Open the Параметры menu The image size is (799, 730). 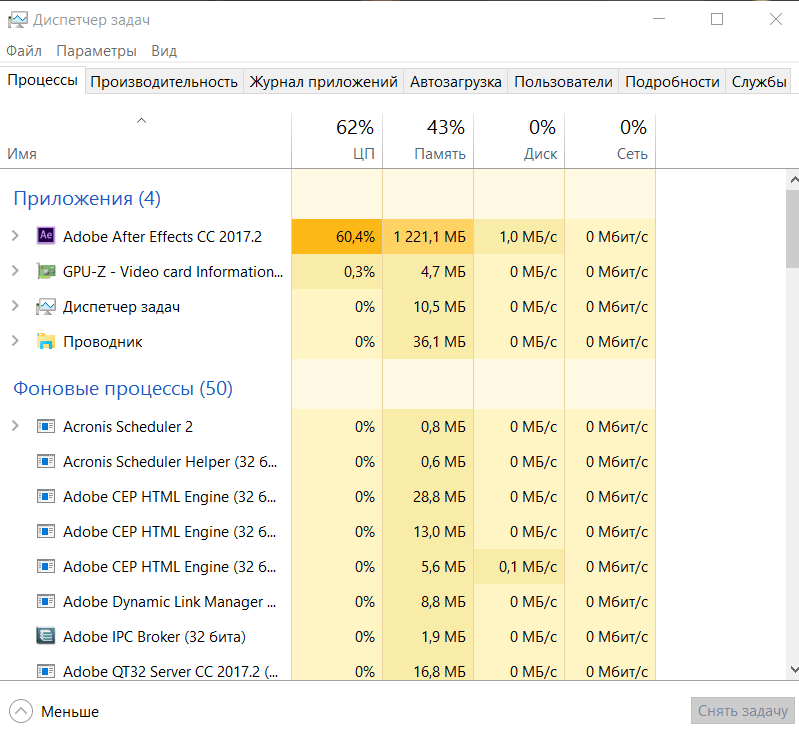[x=96, y=51]
